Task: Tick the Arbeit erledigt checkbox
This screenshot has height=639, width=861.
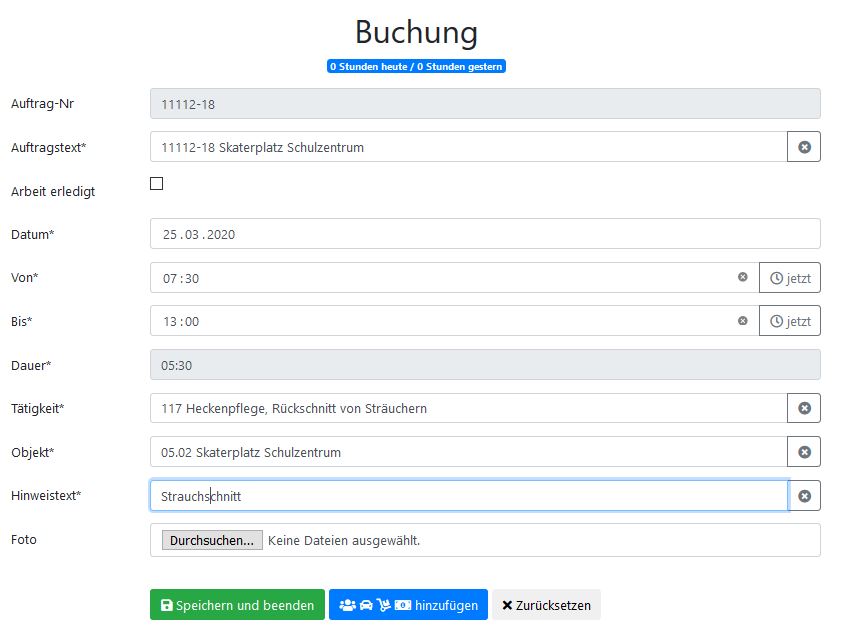Action: pyautogui.click(x=156, y=184)
